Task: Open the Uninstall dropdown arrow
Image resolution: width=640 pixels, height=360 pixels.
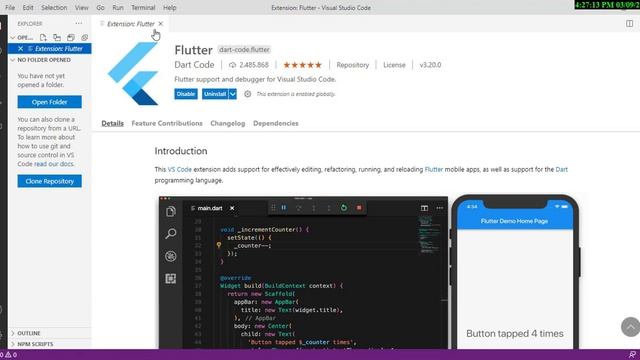Action: click(x=233, y=94)
